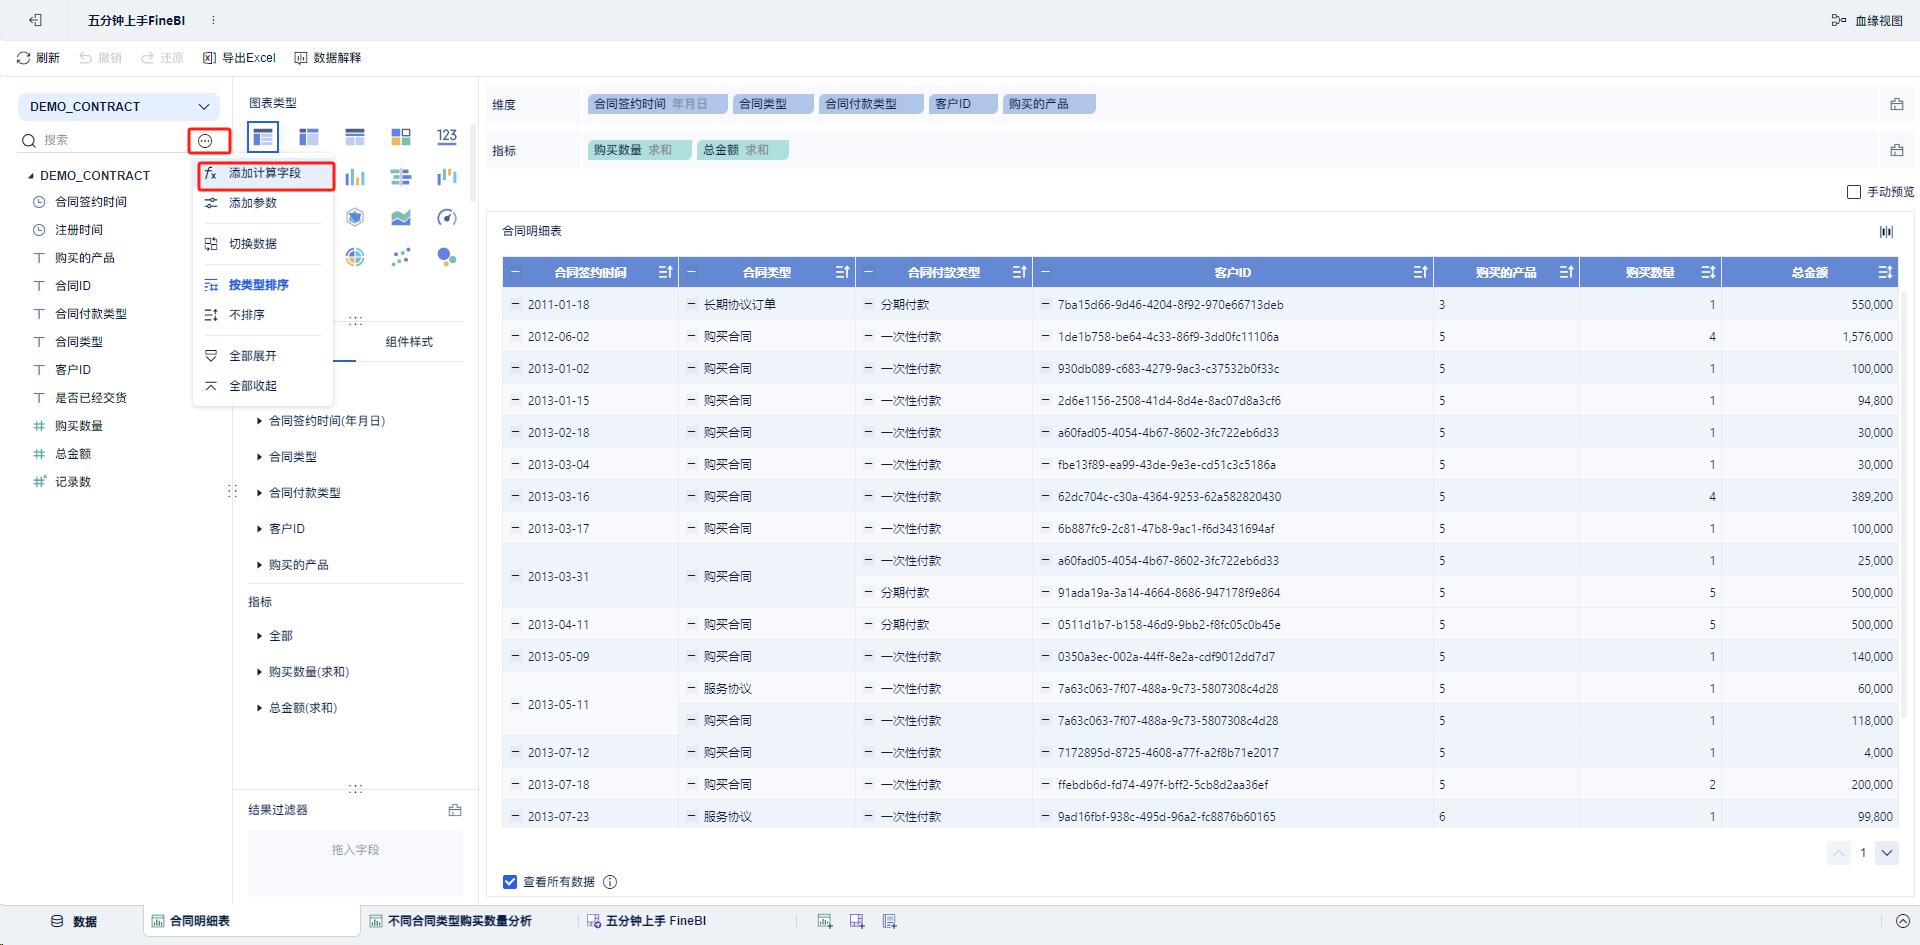Open the more options dots beside 五分钟上手FineBI

213,20
